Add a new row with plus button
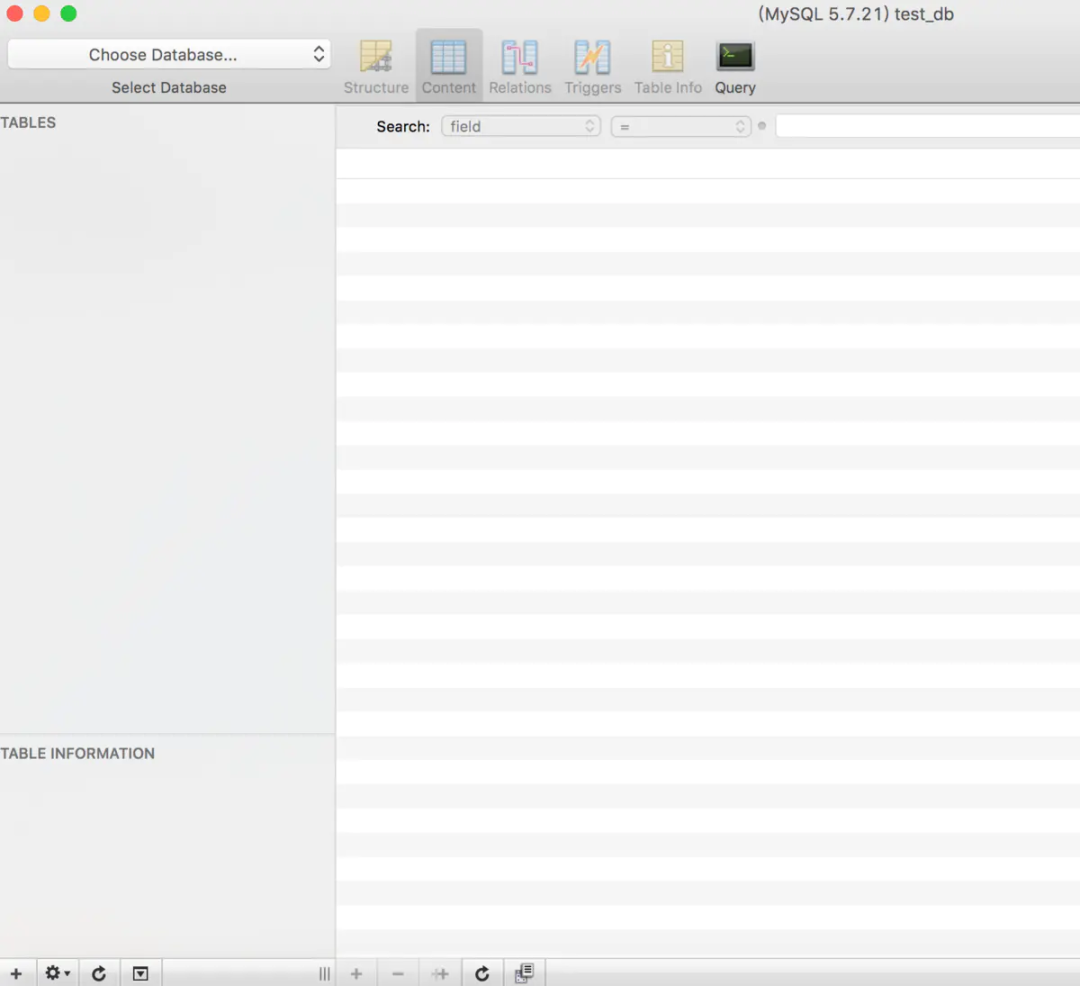The image size is (1080, 986). tap(357, 974)
